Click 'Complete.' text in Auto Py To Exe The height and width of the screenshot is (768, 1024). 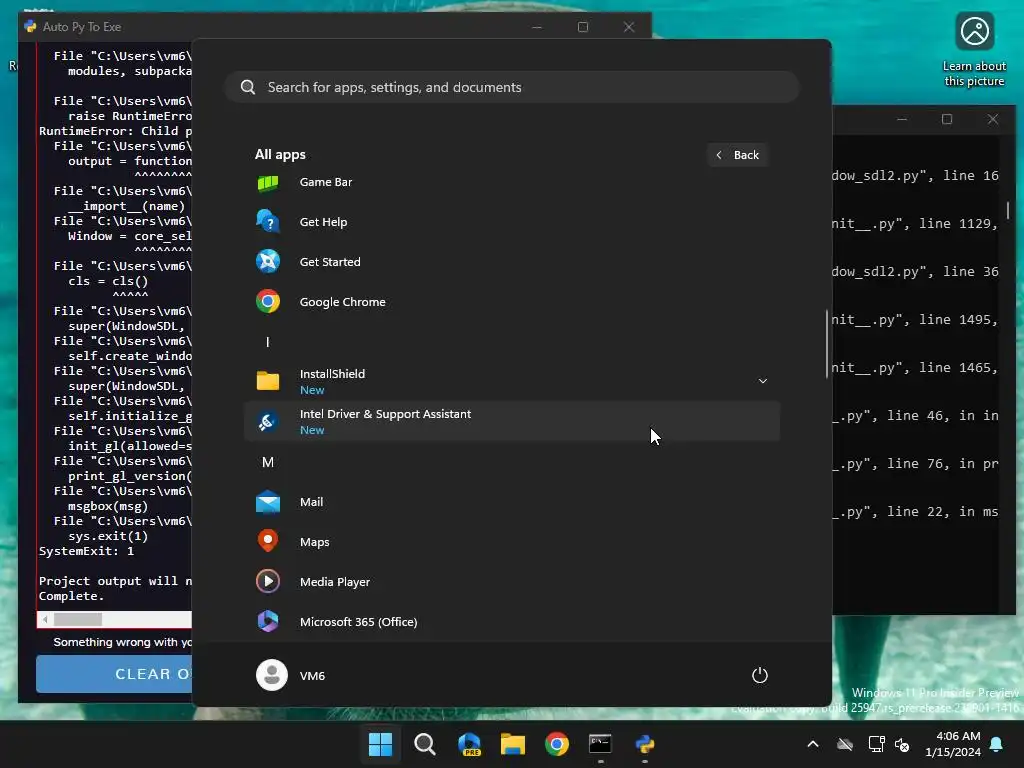click(71, 596)
